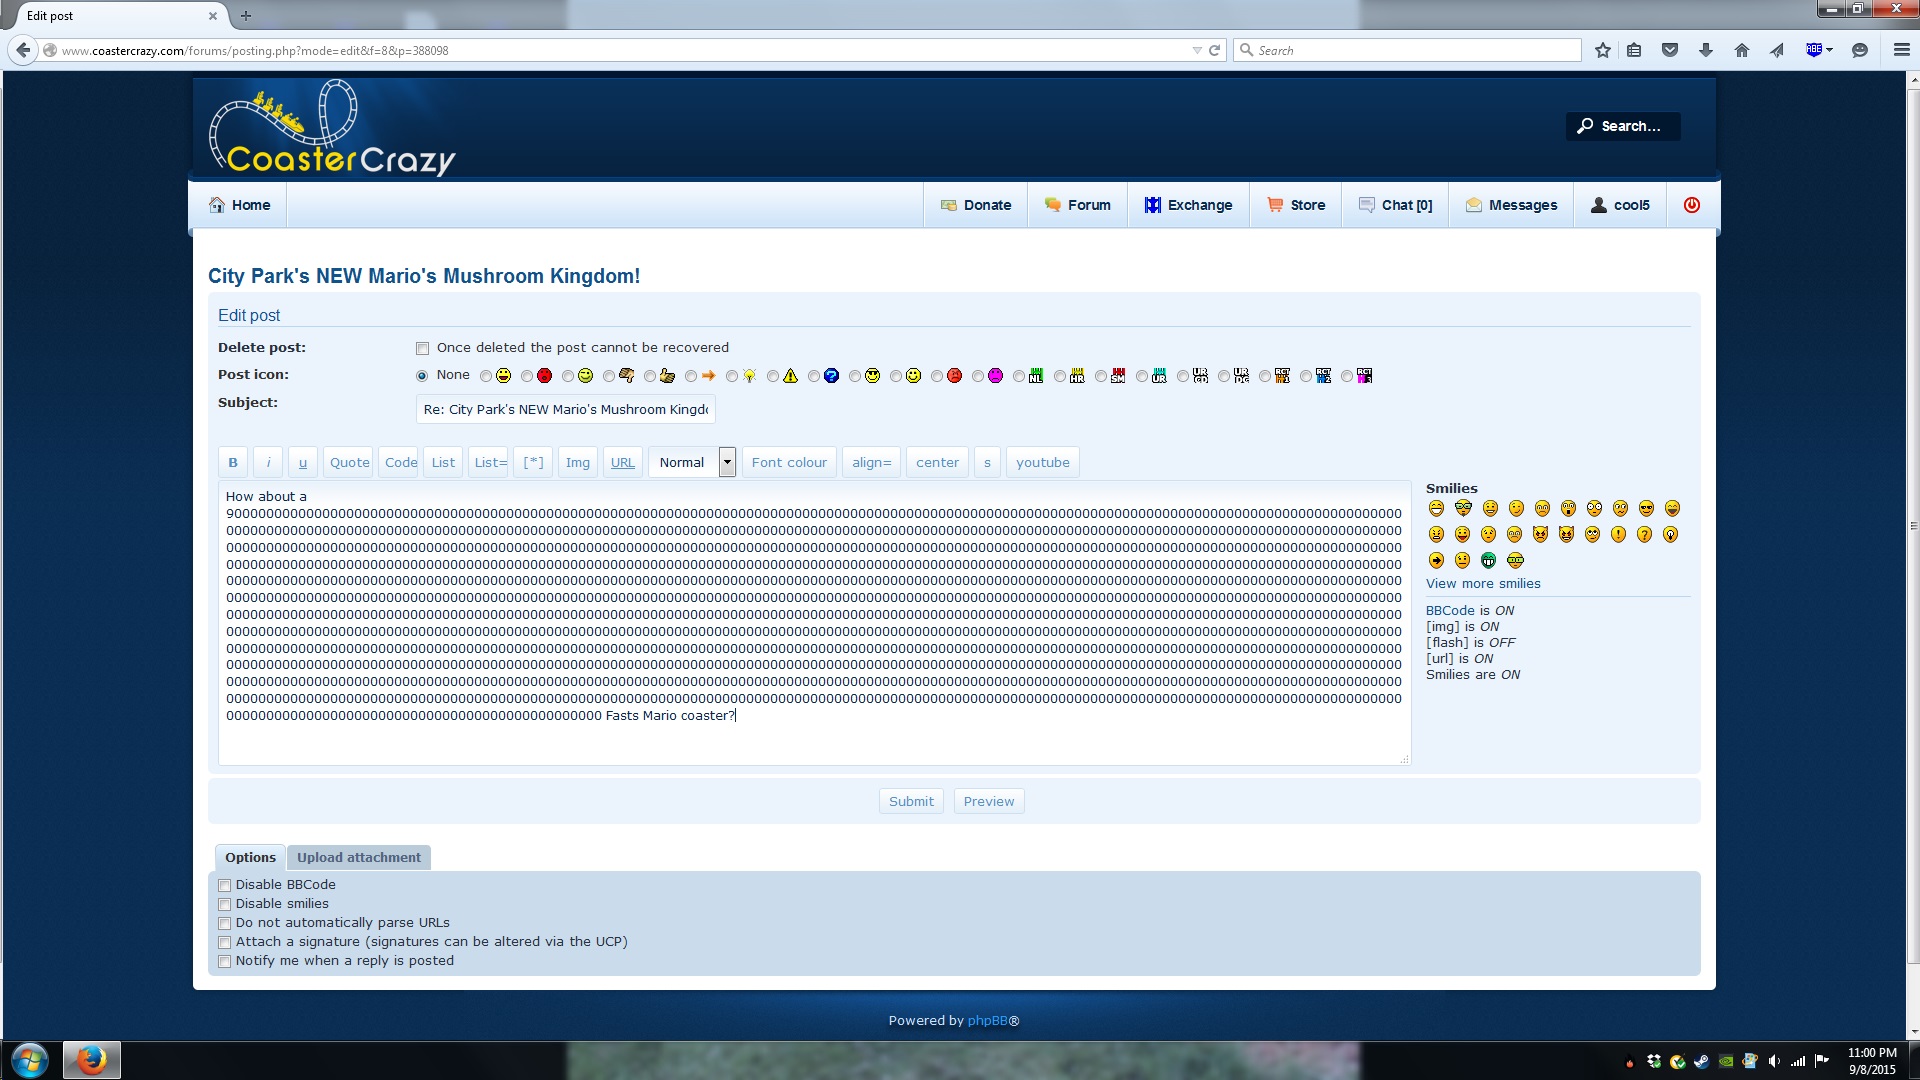
Task: Open the Firefox hamburger menu
Action: tap(1901, 50)
